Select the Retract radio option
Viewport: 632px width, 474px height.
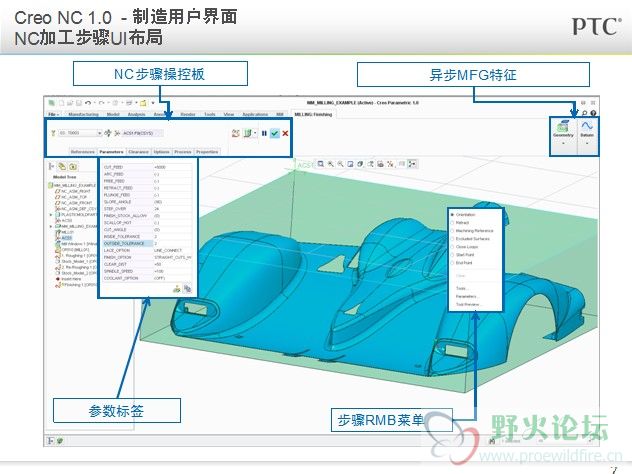(460, 222)
